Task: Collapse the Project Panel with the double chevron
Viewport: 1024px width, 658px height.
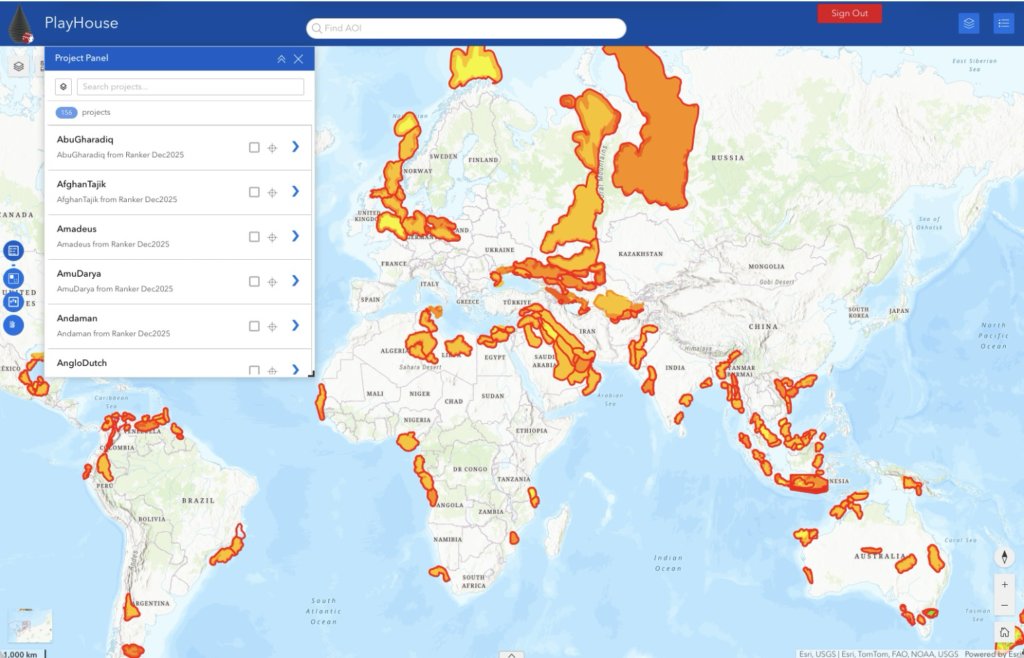Action: click(281, 59)
